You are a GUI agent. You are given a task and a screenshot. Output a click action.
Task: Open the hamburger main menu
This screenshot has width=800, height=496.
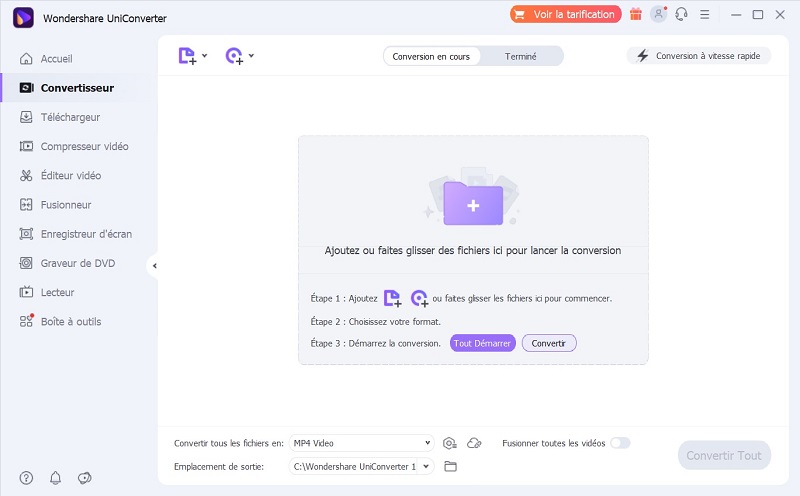pos(705,15)
